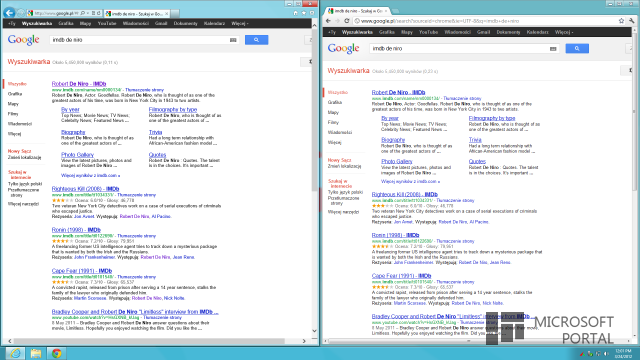This screenshot has height=360, width=640.
Task: Go back in Chrome
Action: [329, 21]
